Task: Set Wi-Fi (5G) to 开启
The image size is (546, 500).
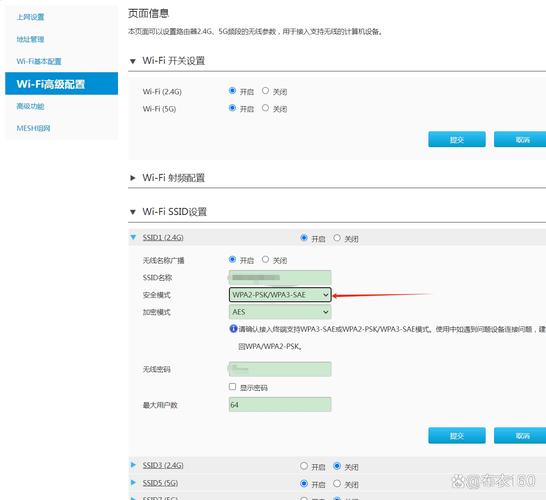Action: [232, 108]
